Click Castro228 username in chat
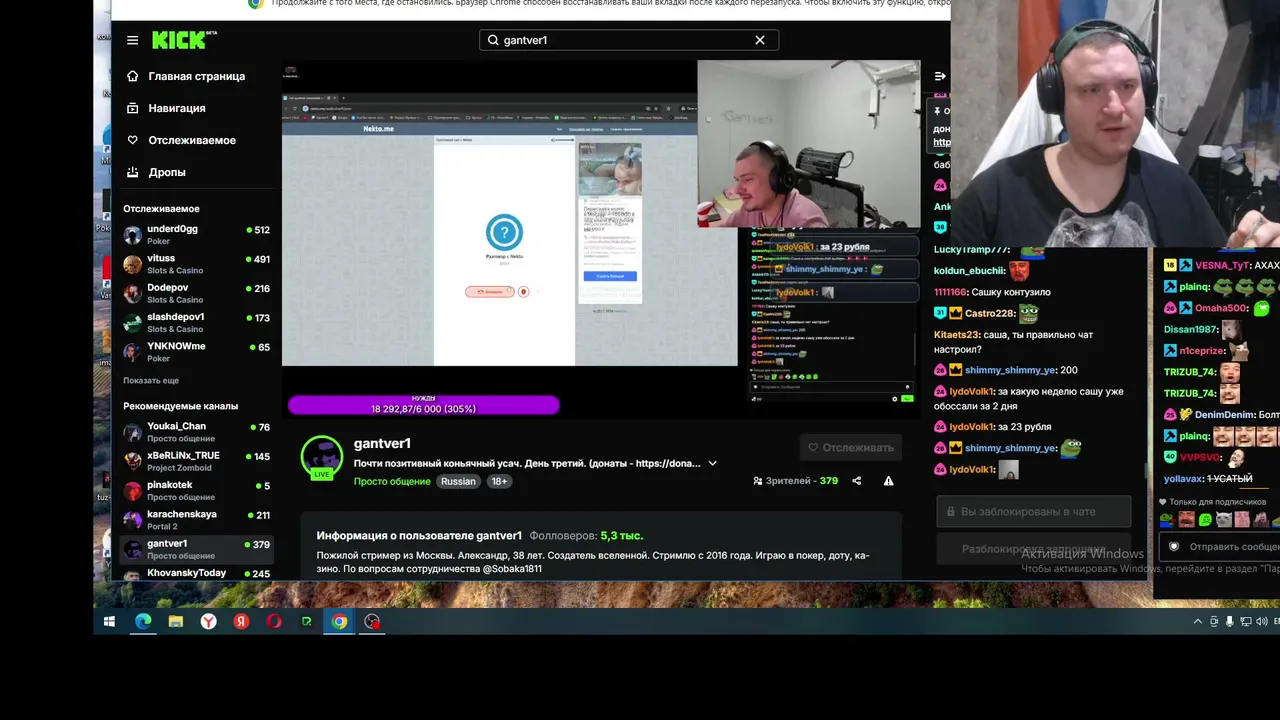This screenshot has height=720, width=1280. (990, 313)
